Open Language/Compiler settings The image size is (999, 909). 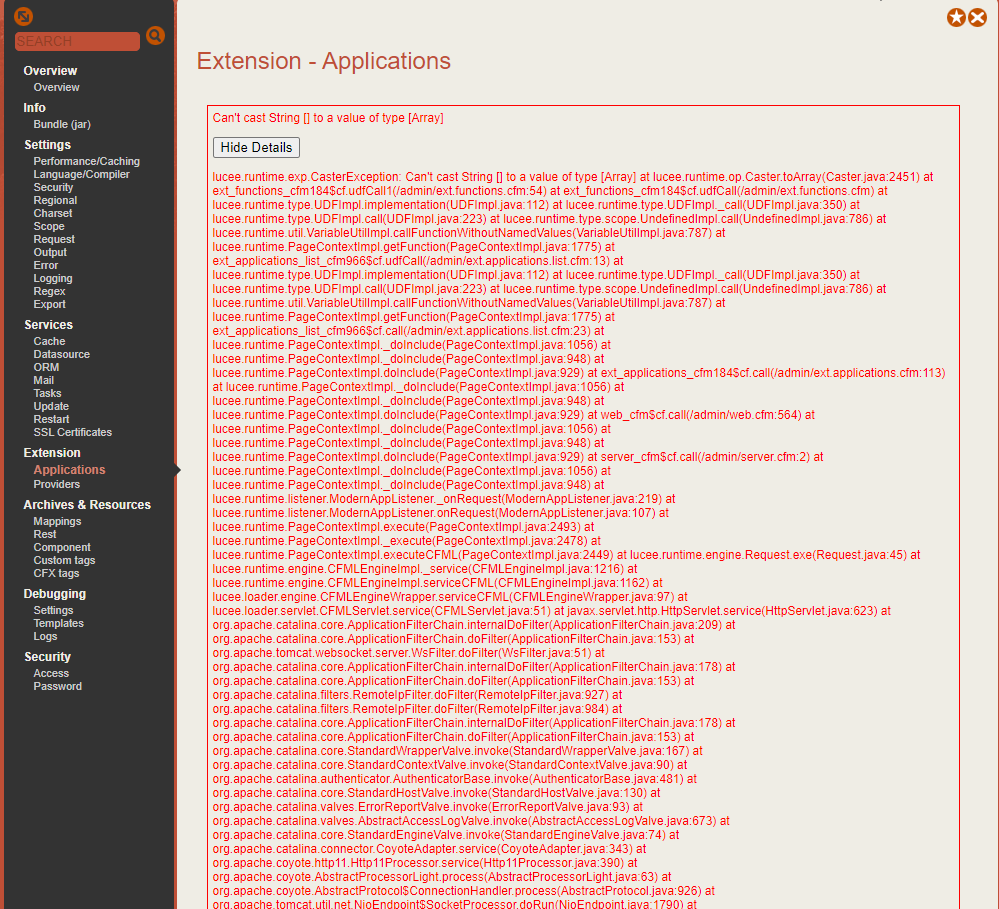pos(82,175)
